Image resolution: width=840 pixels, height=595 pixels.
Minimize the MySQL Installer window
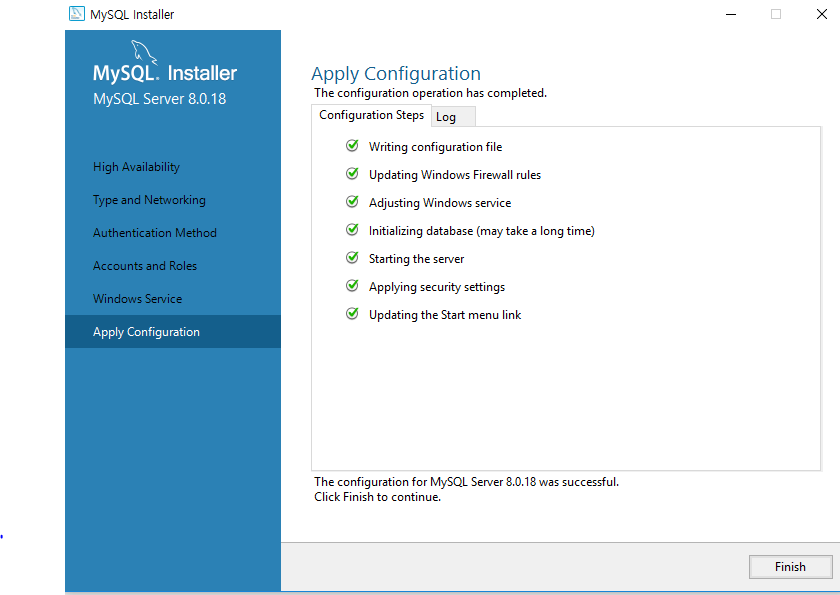tap(731, 14)
